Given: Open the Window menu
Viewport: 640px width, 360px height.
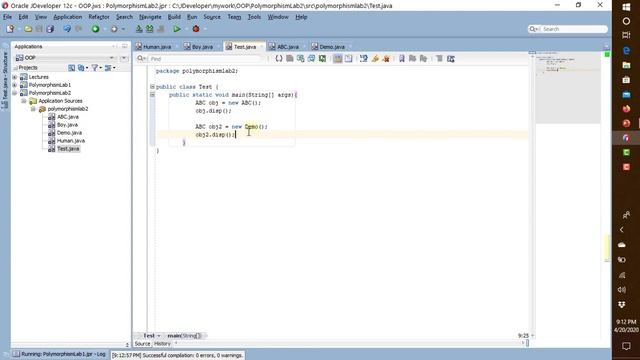Looking at the screenshot, I should [278, 17].
